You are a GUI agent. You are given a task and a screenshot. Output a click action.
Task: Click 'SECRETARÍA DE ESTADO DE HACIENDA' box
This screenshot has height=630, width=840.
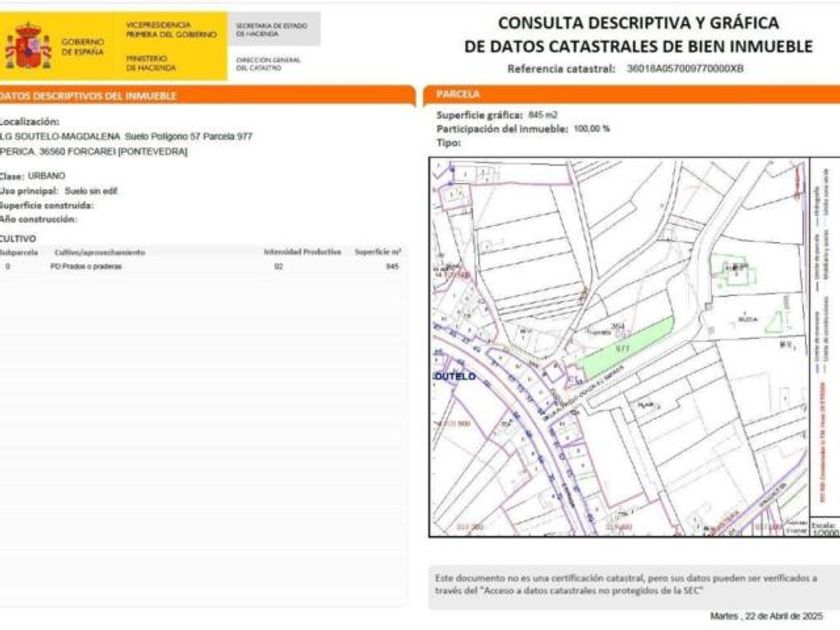[x=274, y=29]
